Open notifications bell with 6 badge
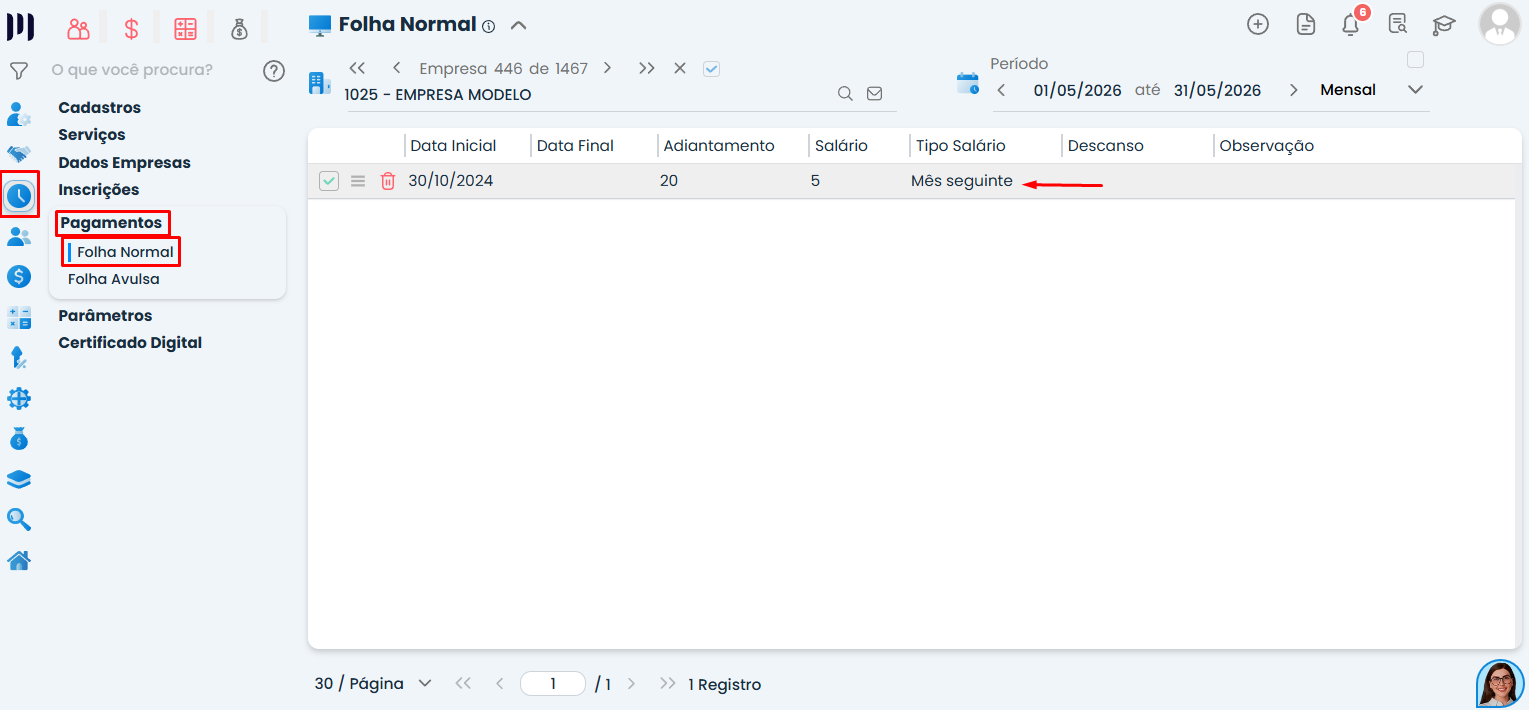The width and height of the screenshot is (1529, 710). (x=1351, y=25)
